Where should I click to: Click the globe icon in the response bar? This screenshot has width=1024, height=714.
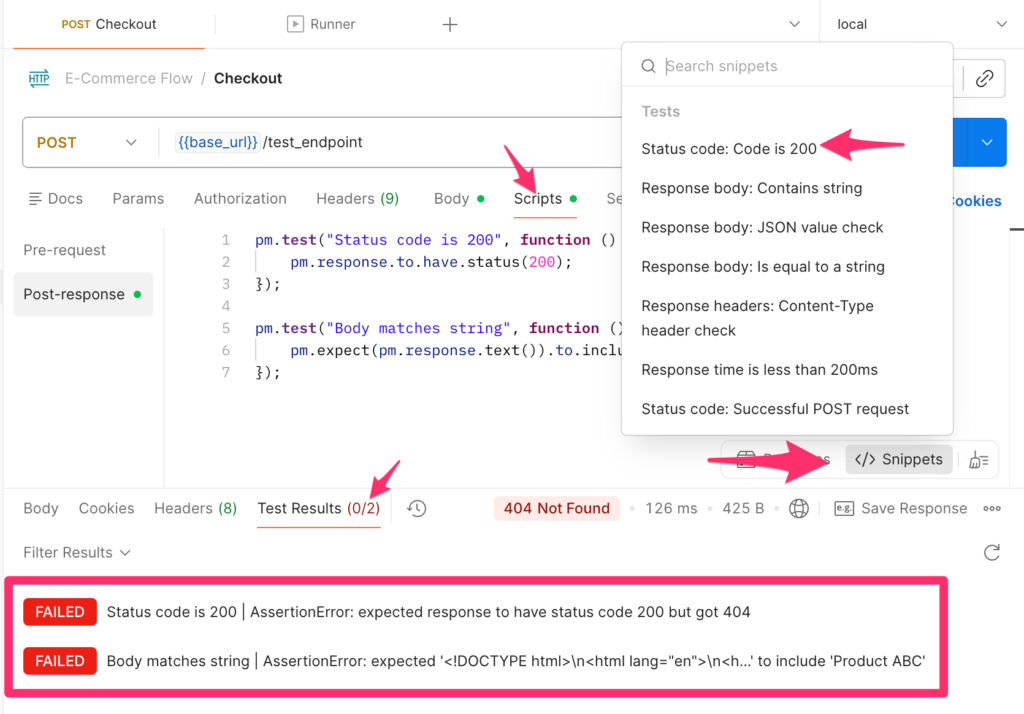798,508
